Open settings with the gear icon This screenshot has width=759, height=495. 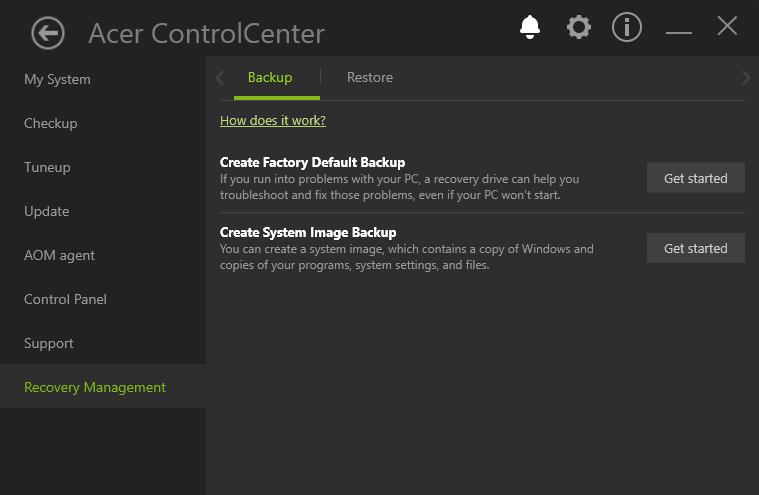click(578, 27)
